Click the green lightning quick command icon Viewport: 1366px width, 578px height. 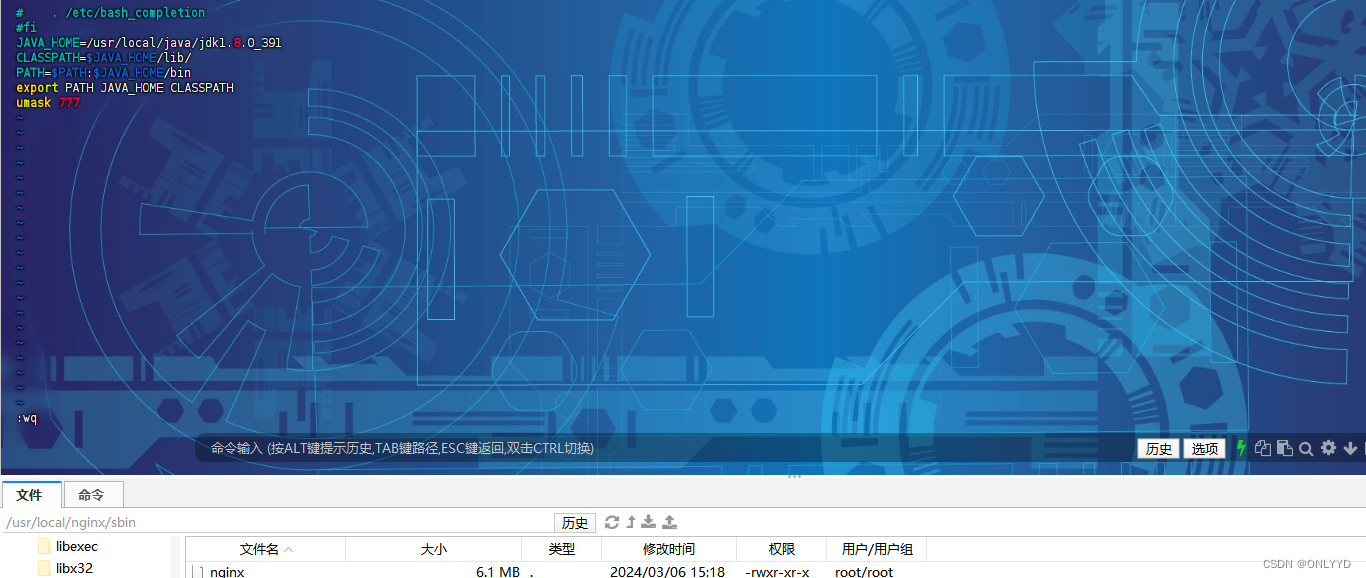(1241, 448)
